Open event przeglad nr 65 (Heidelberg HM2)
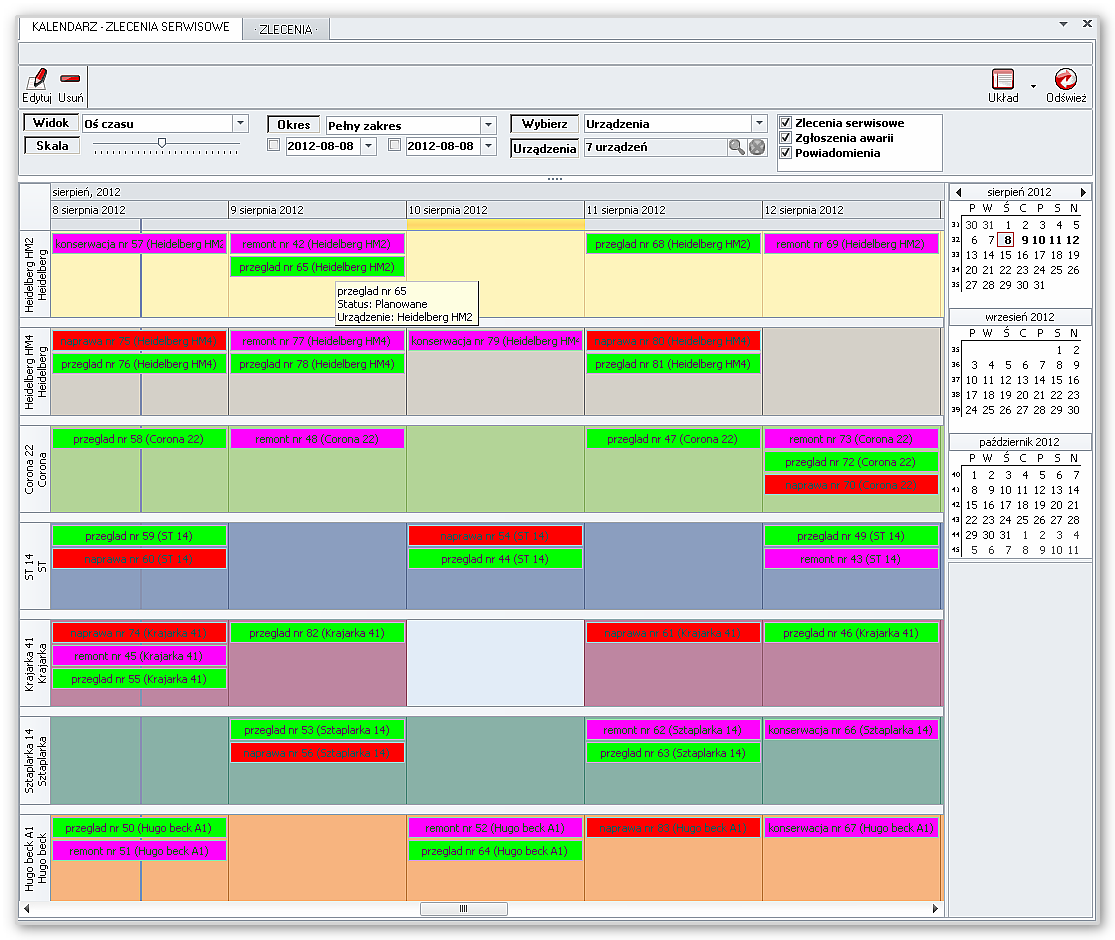 tap(318, 267)
